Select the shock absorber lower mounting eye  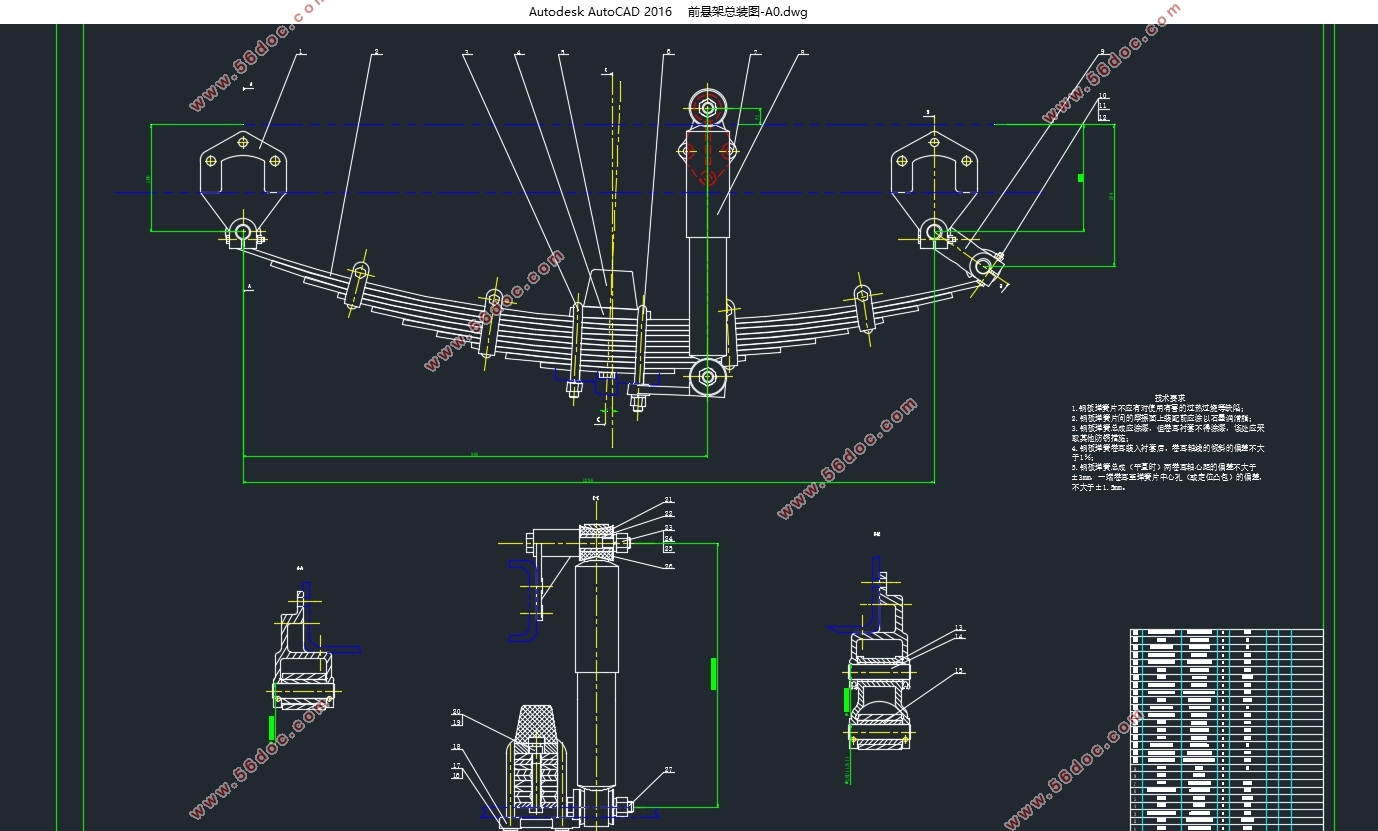point(707,376)
